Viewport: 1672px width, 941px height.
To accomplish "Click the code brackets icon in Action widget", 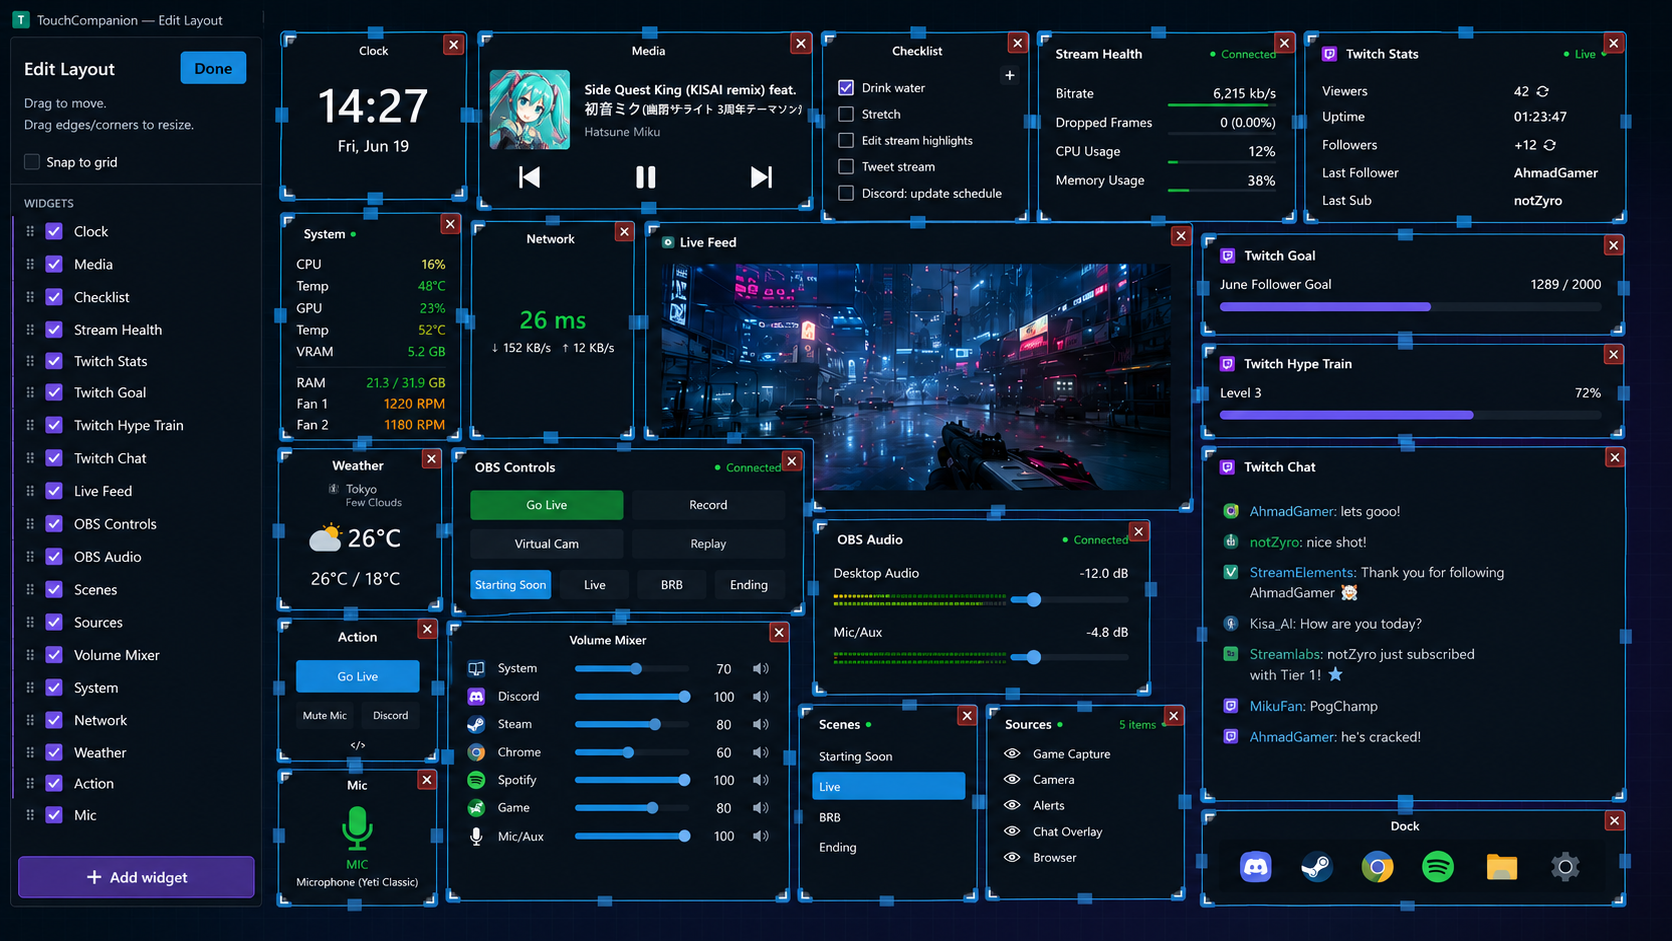I will coord(358,745).
